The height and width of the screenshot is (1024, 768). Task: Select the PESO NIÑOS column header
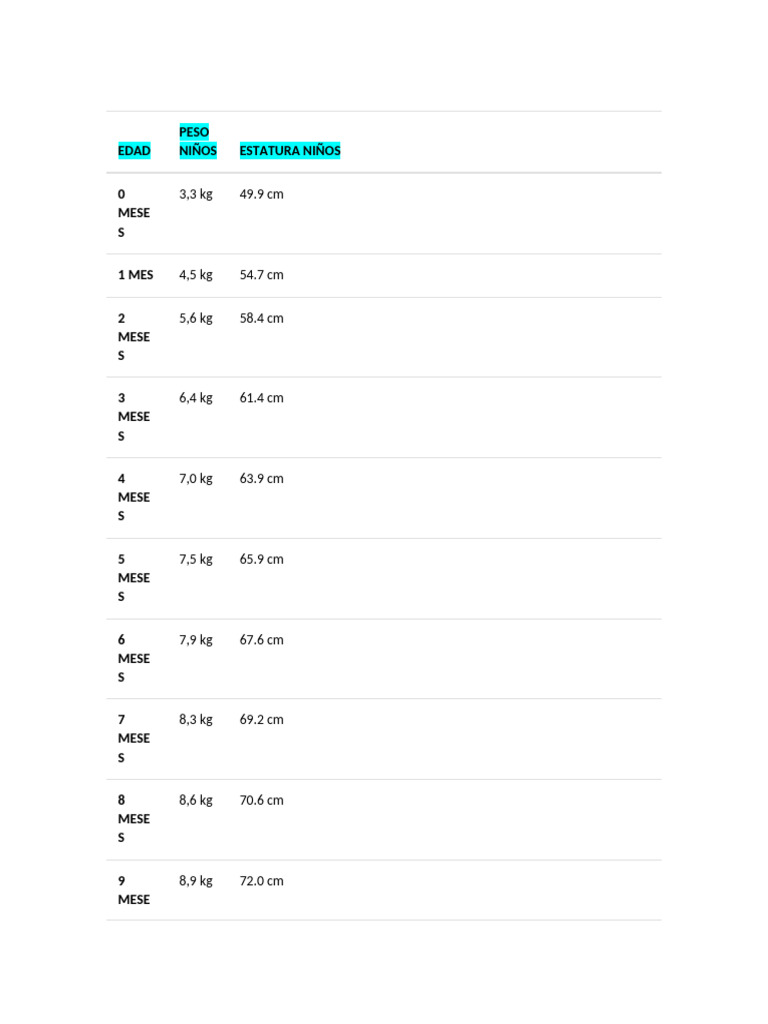[x=197, y=141]
